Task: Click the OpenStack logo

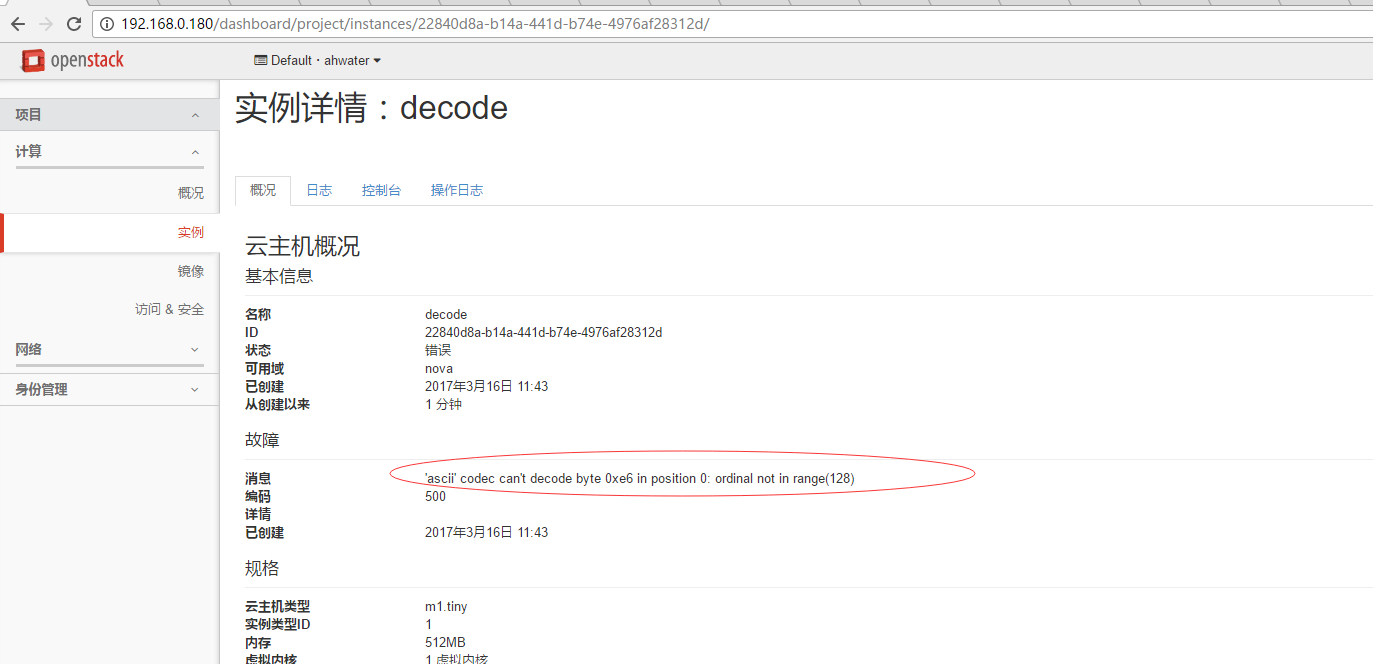Action: [x=71, y=60]
